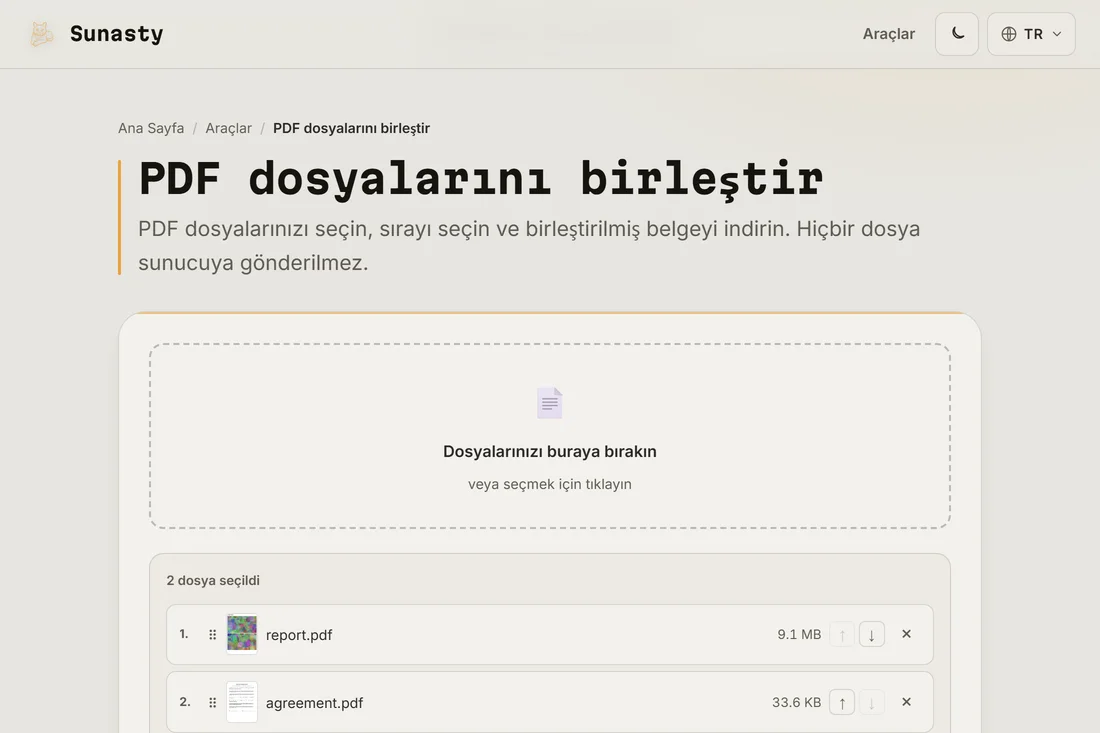Click the Sunasty cat logo icon
The image size is (1100, 733).
pos(41,34)
